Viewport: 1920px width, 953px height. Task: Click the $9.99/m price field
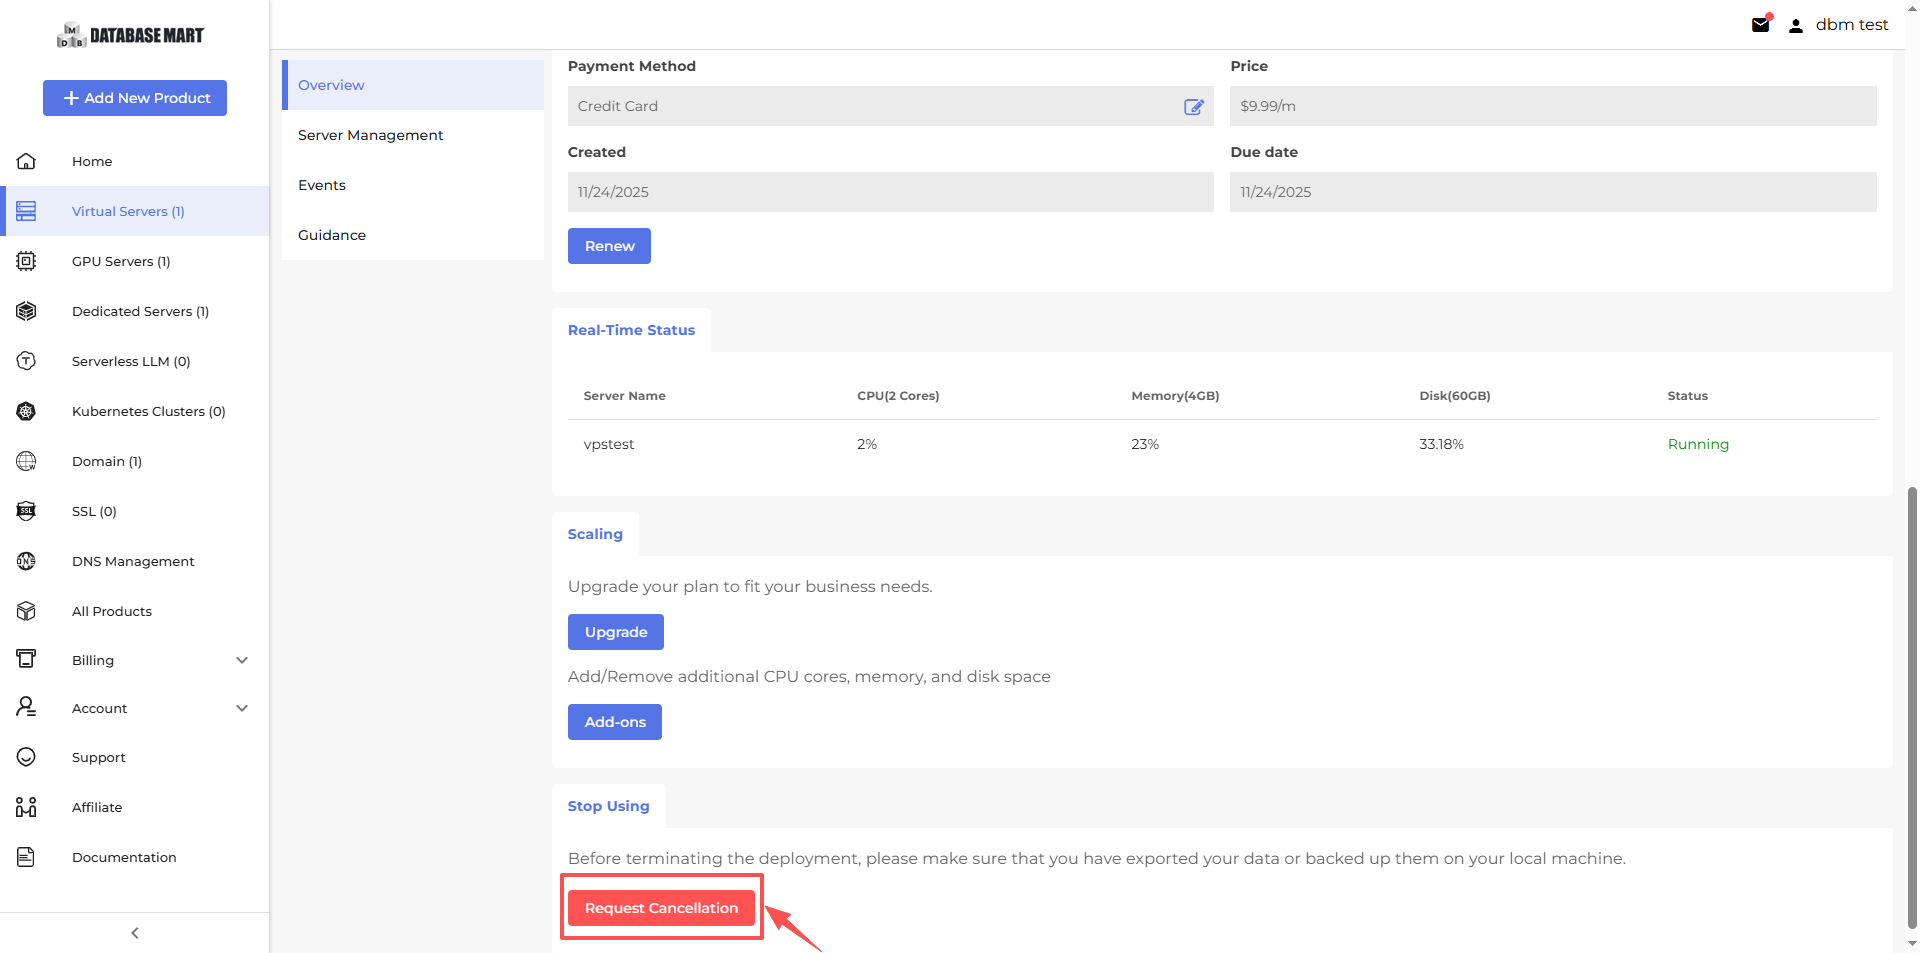(x=1553, y=106)
